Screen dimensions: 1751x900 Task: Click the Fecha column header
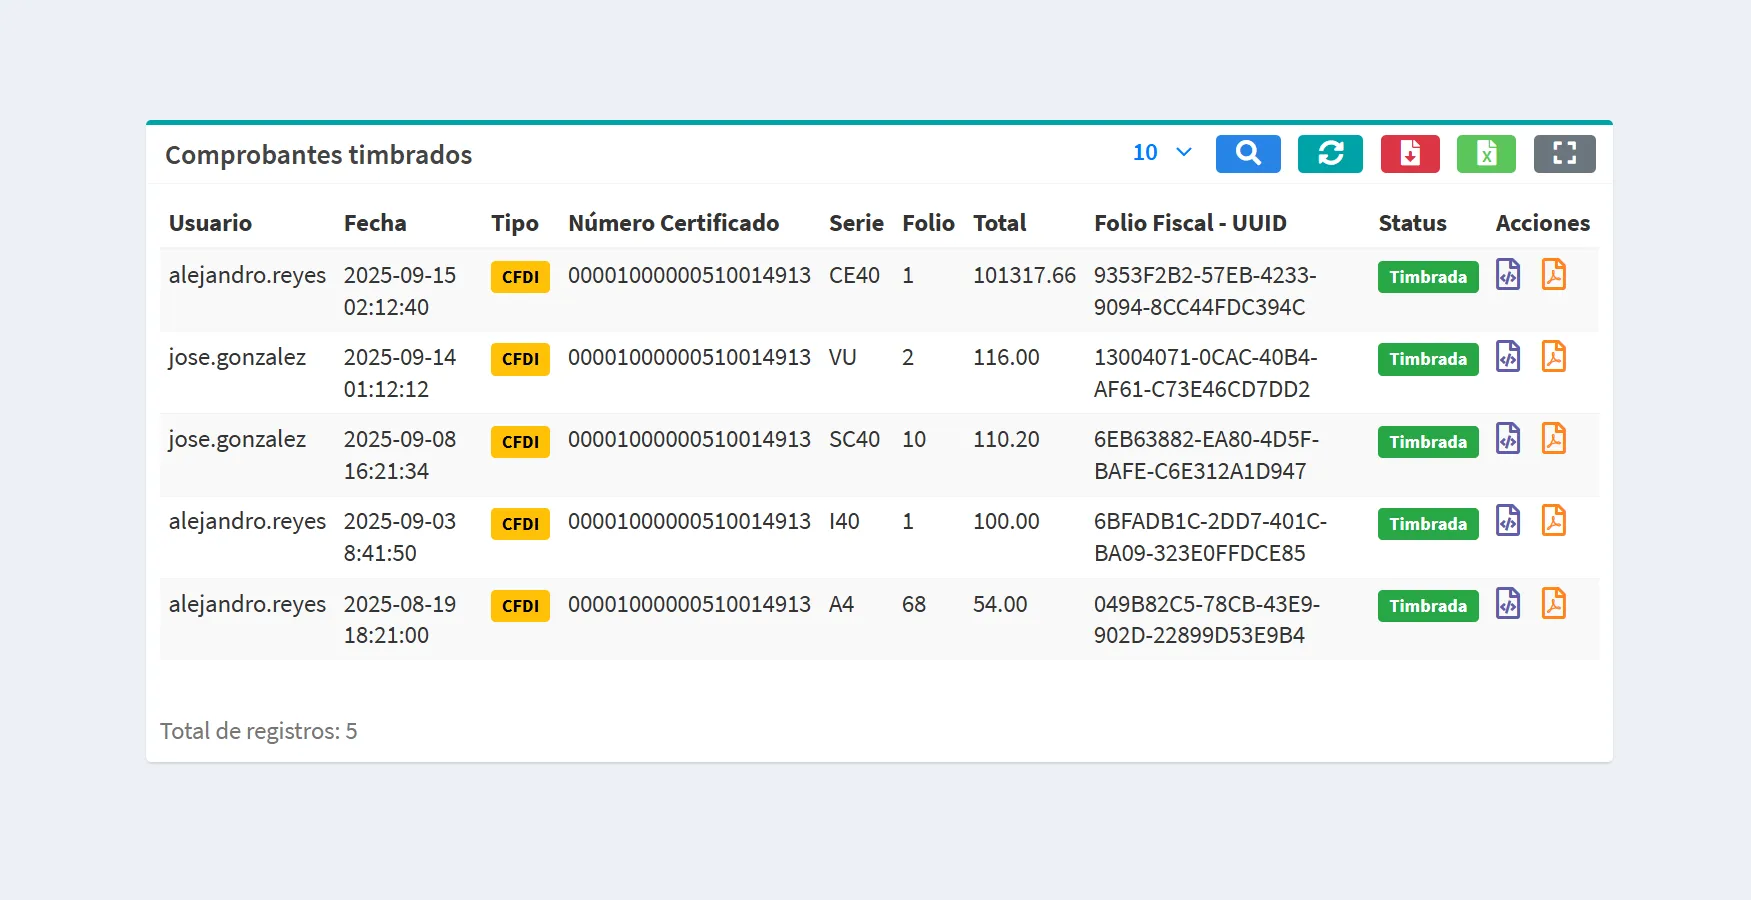click(375, 223)
